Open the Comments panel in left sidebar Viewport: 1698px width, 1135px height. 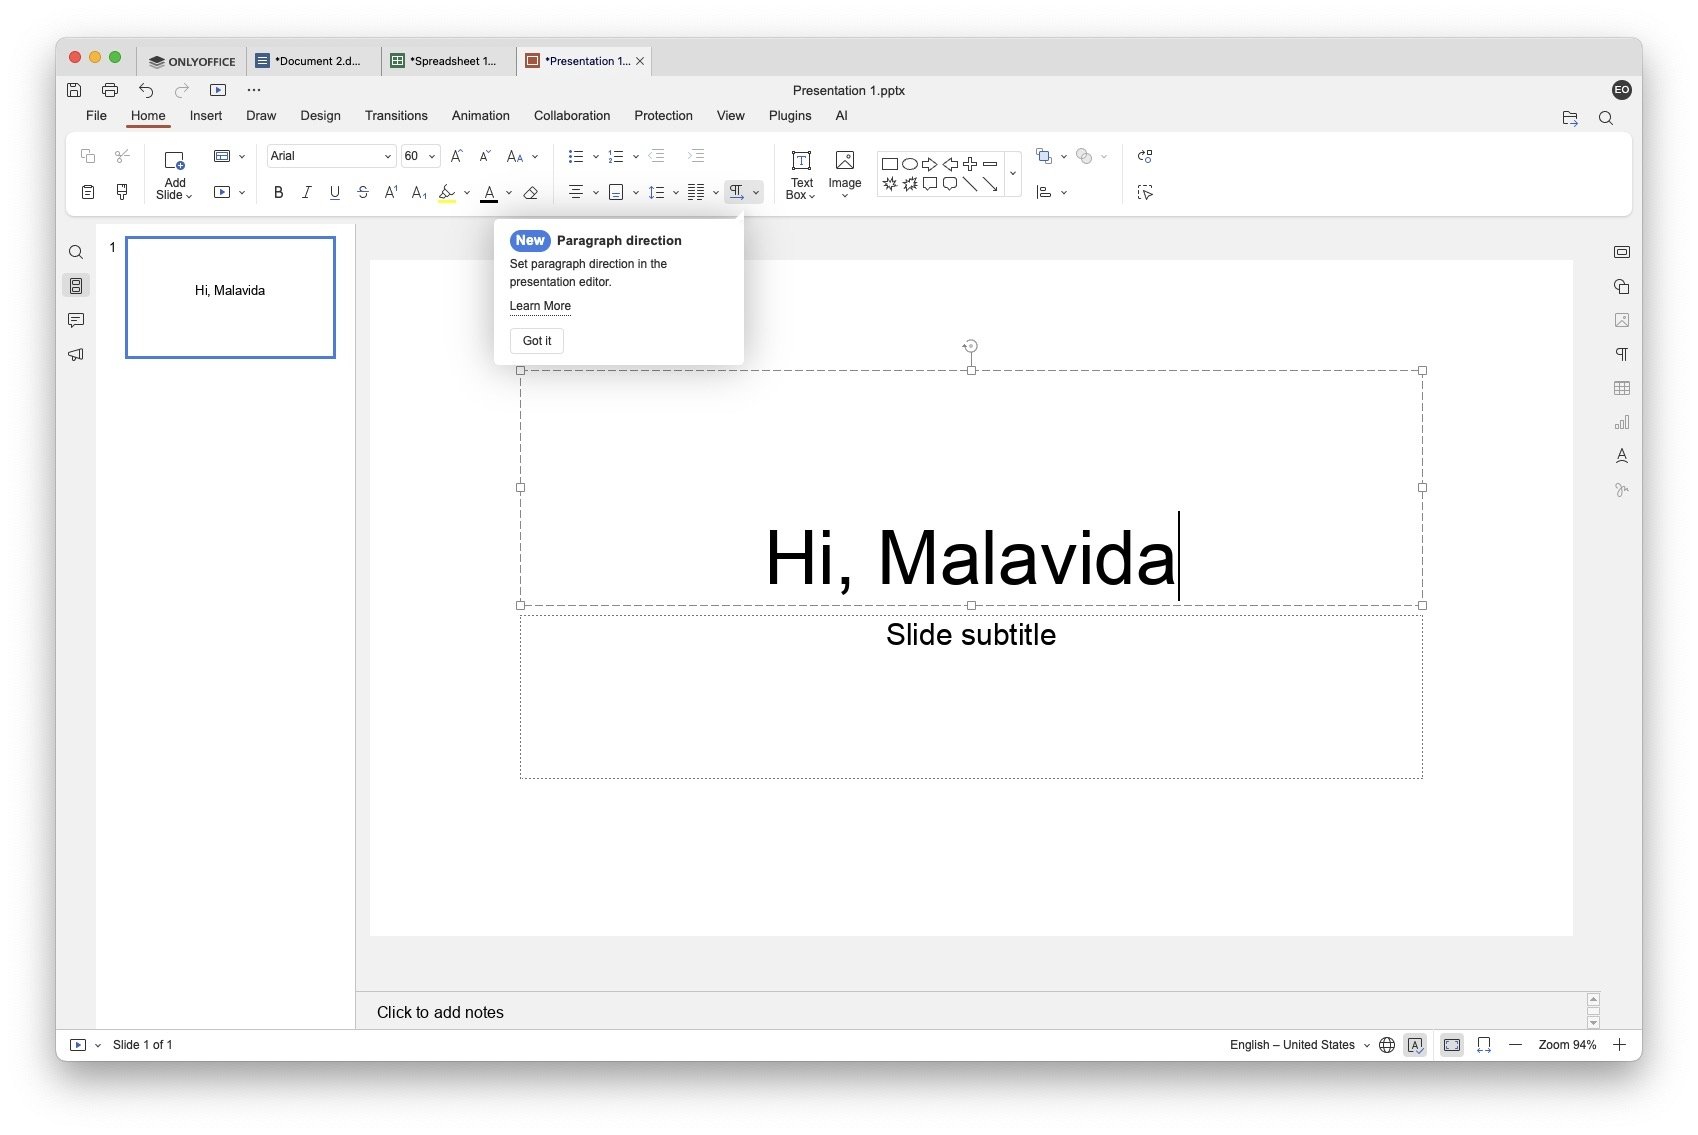click(x=76, y=320)
